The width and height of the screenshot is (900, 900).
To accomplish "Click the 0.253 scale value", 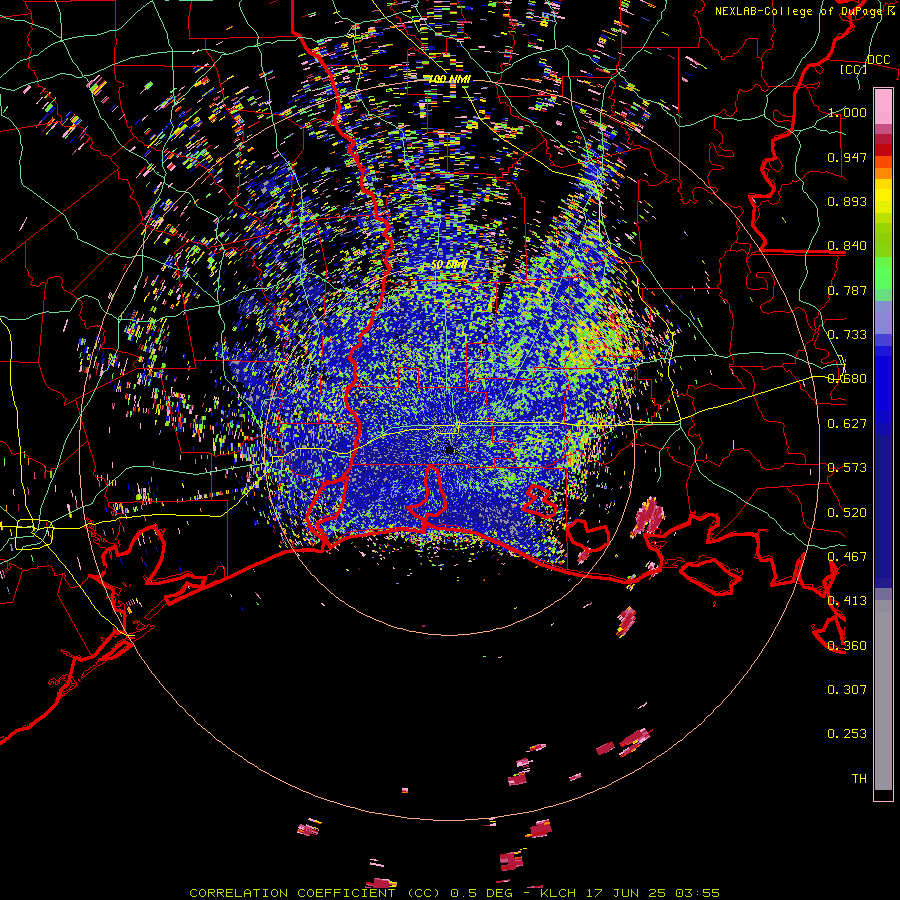I will pos(847,734).
